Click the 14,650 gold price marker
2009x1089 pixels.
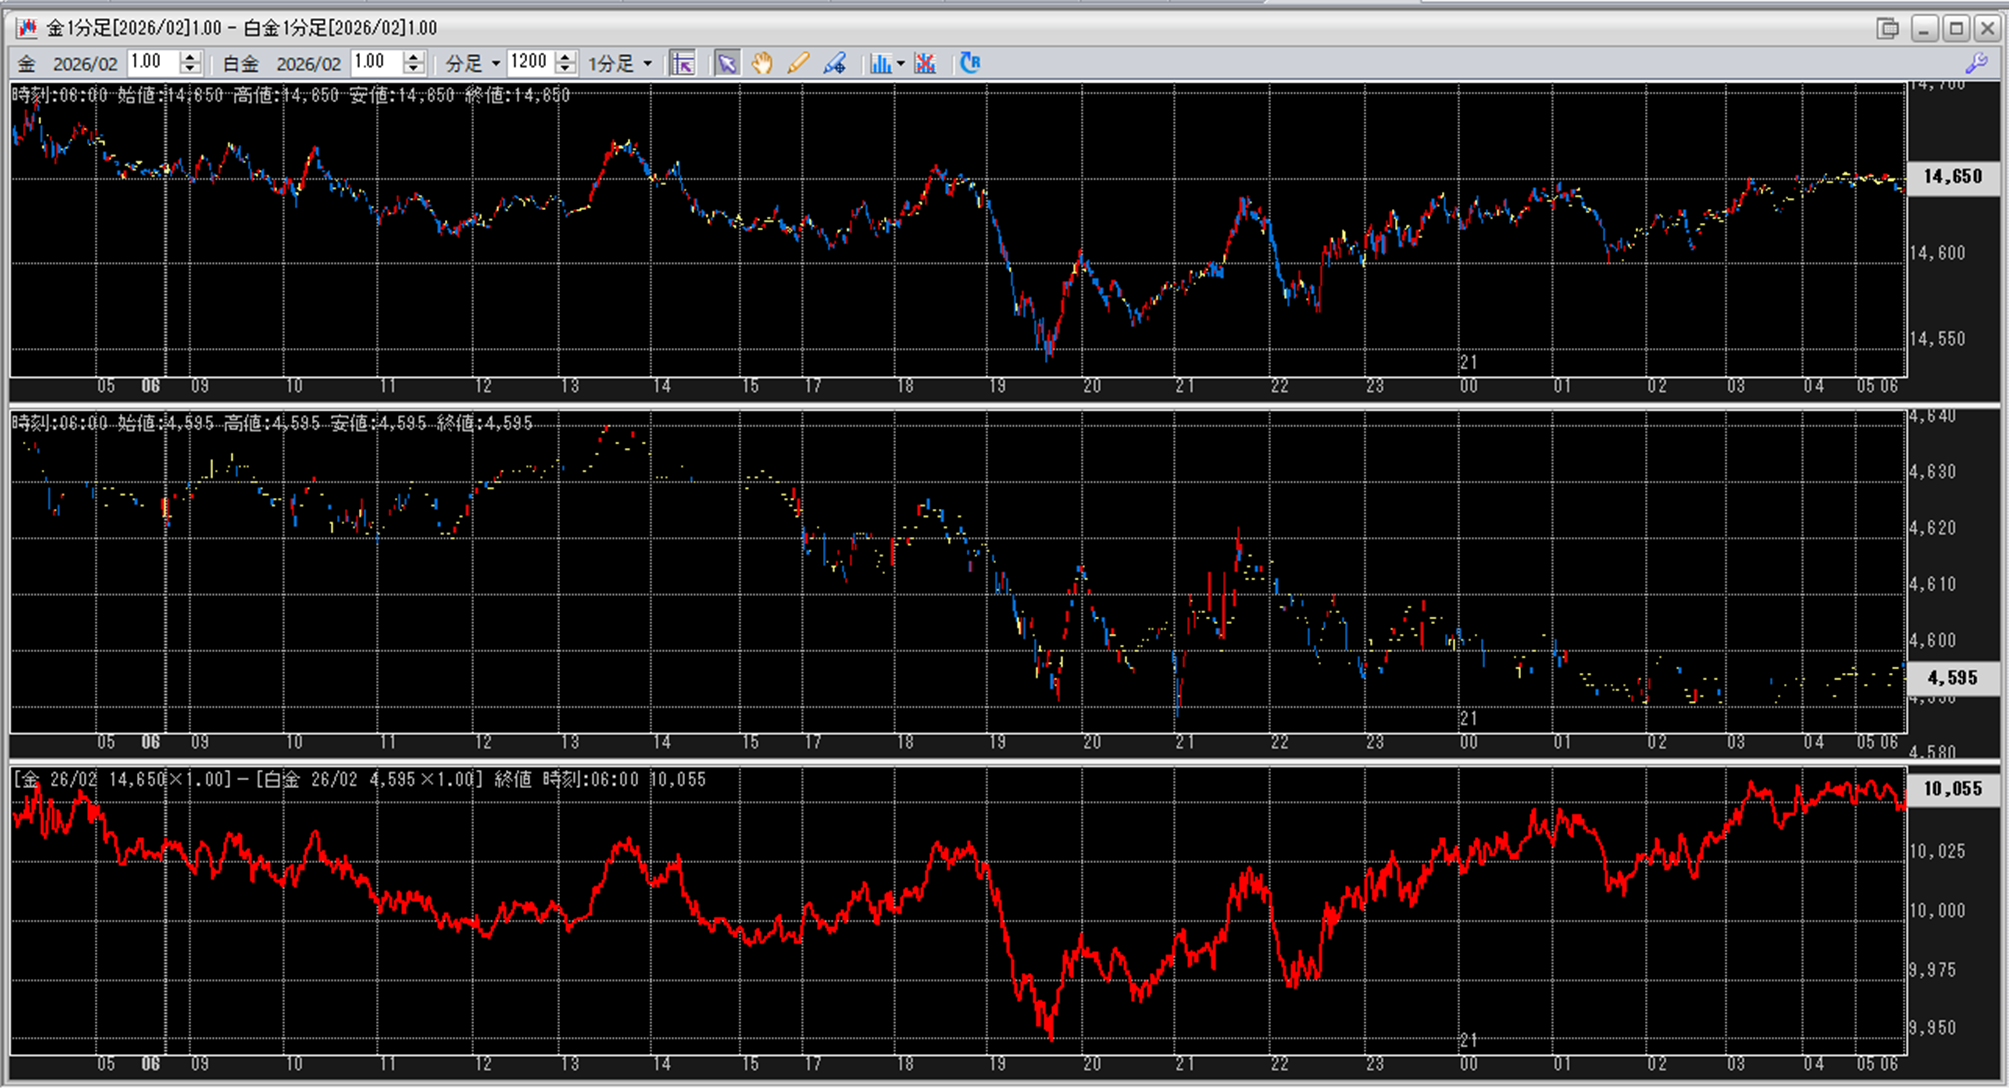1951,177
